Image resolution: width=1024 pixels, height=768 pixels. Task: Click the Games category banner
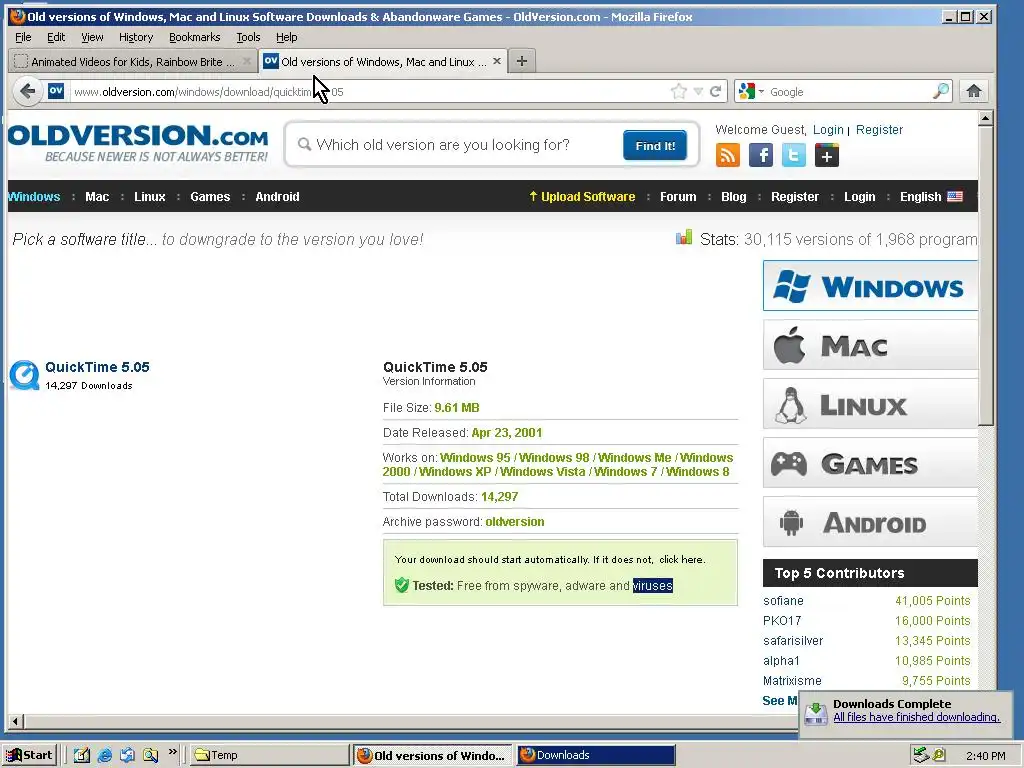pyautogui.click(x=870, y=463)
